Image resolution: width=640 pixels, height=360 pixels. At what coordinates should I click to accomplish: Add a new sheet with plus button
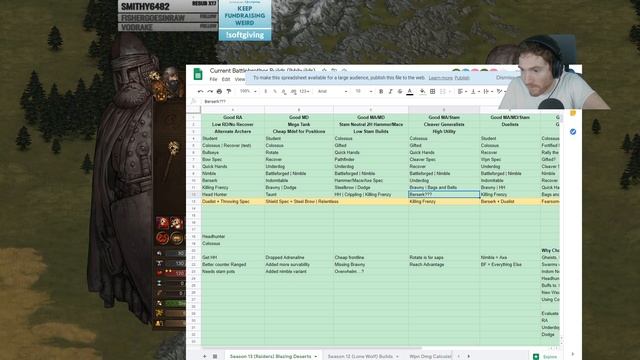point(204,356)
